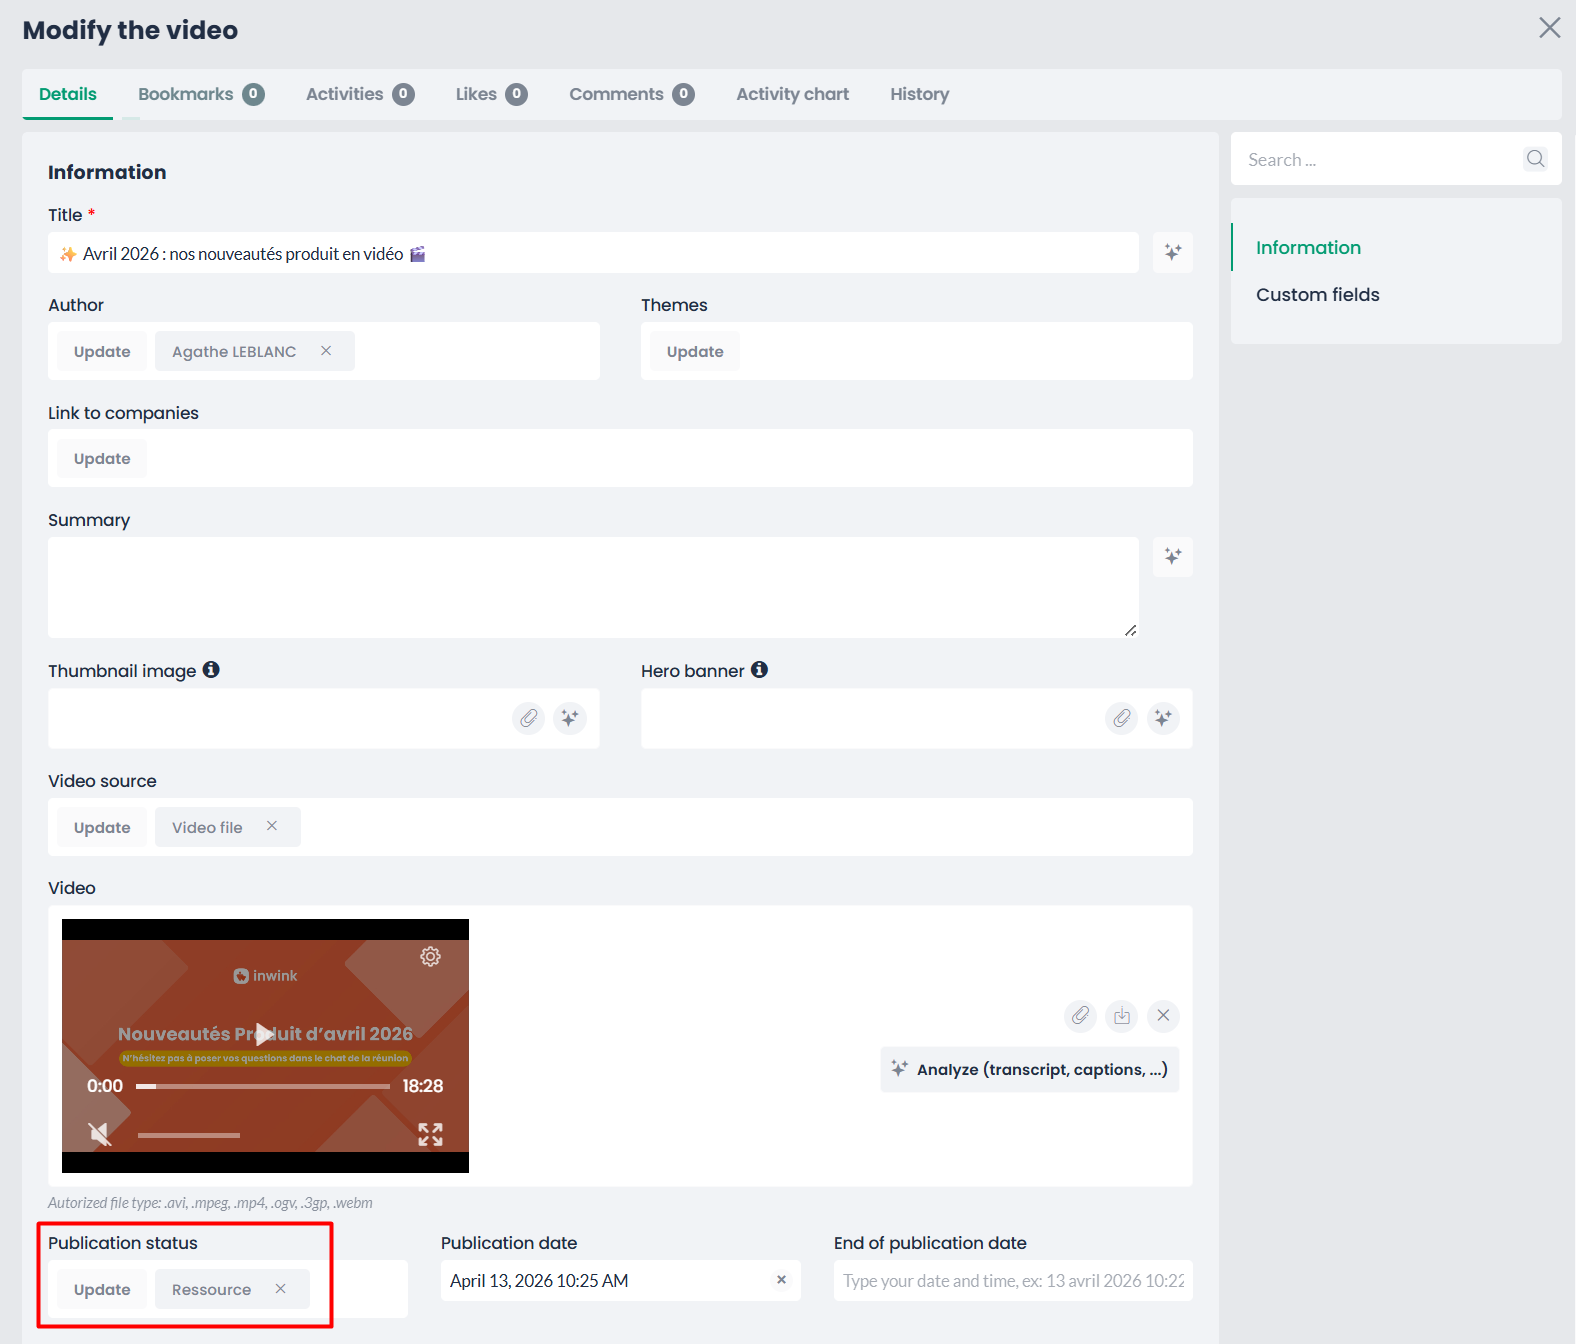Remove the Ressource publication status tag

pos(281,1289)
